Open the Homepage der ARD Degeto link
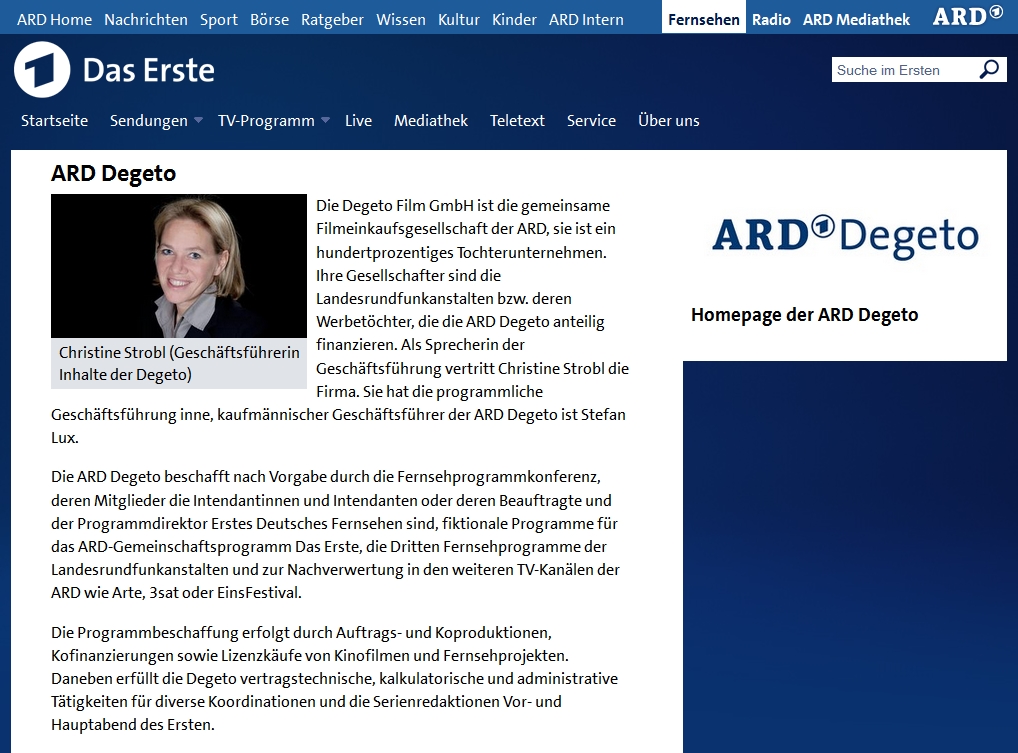 click(x=804, y=315)
